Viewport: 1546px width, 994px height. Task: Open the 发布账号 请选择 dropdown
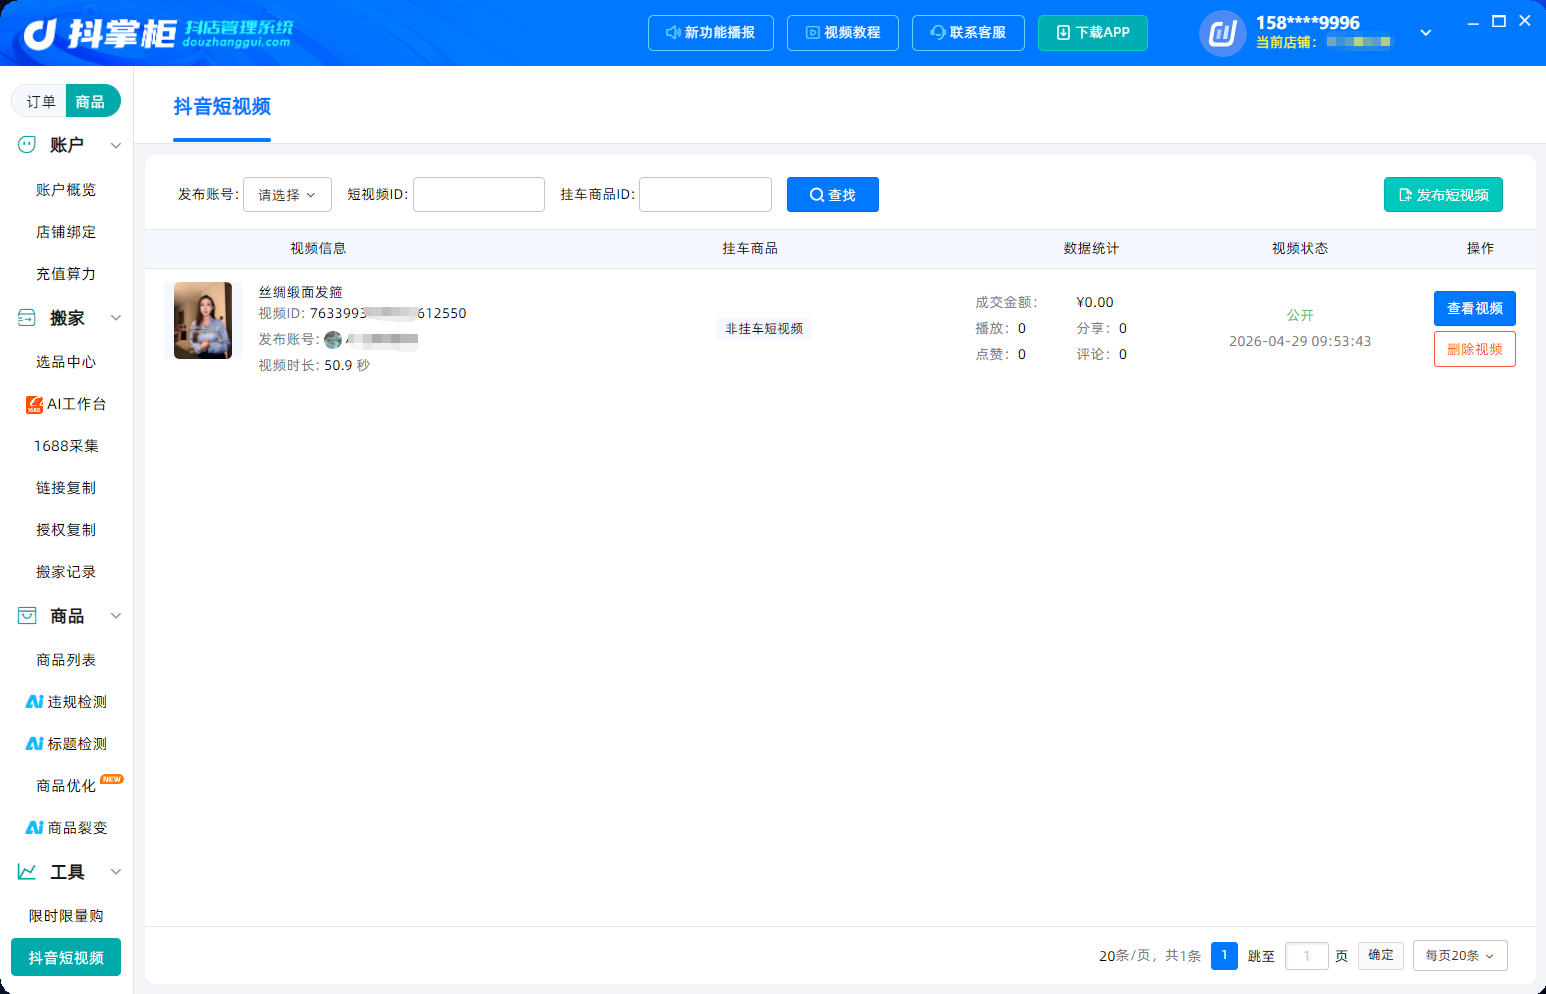click(x=288, y=195)
